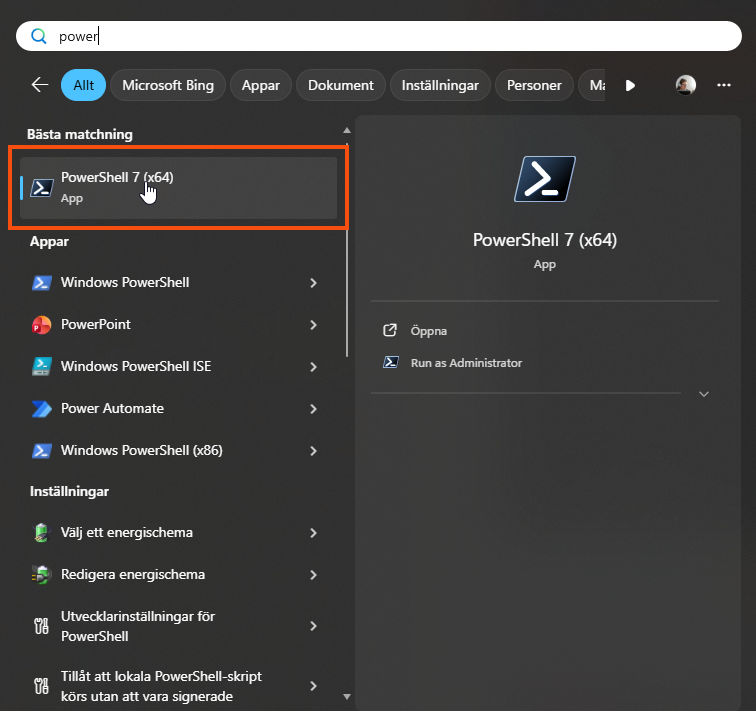Open the Välj ett energischema setting
The width and height of the screenshot is (756, 711).
[126, 533]
